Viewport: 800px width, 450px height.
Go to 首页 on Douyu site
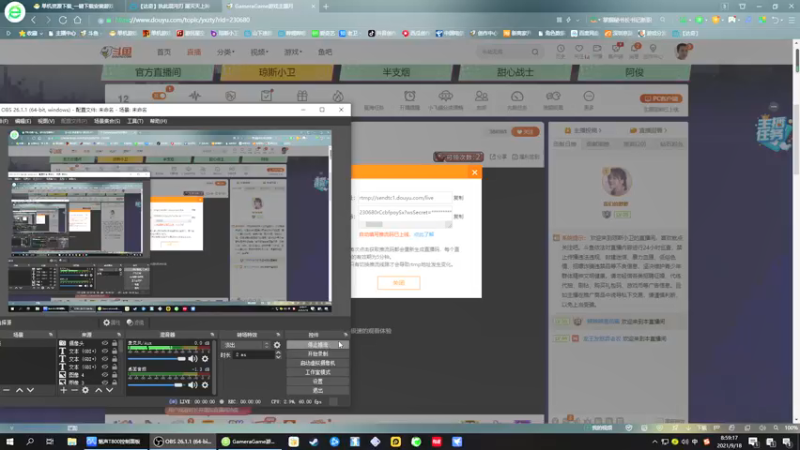[x=164, y=52]
